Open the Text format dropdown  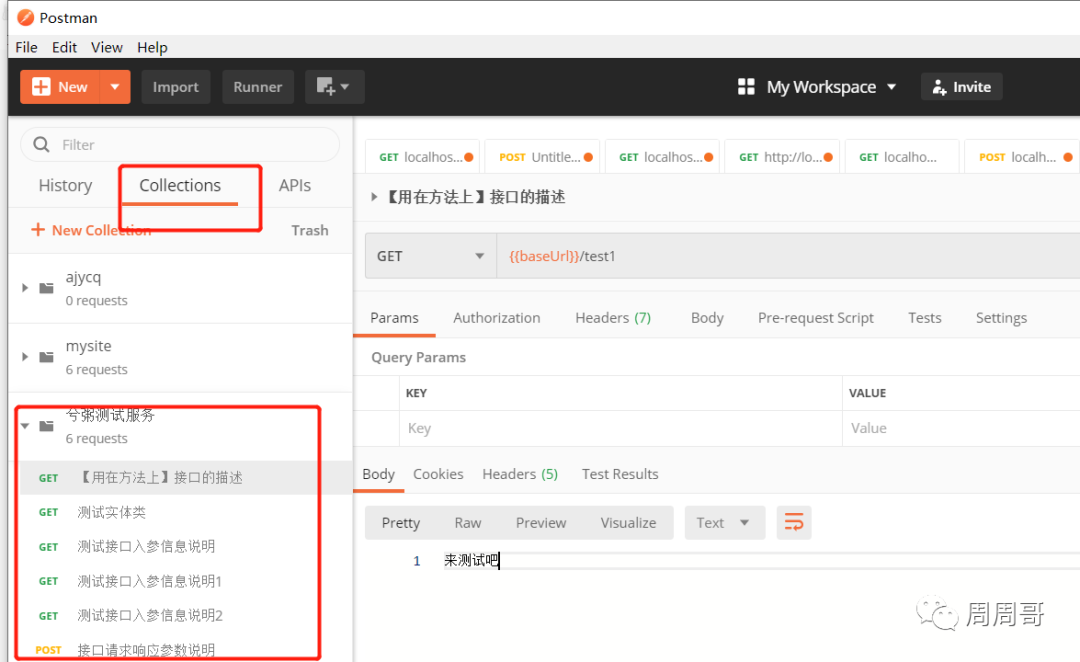725,523
